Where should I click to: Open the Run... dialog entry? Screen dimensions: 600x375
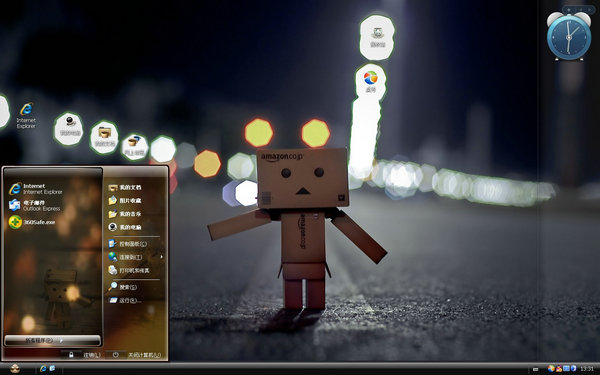point(125,301)
